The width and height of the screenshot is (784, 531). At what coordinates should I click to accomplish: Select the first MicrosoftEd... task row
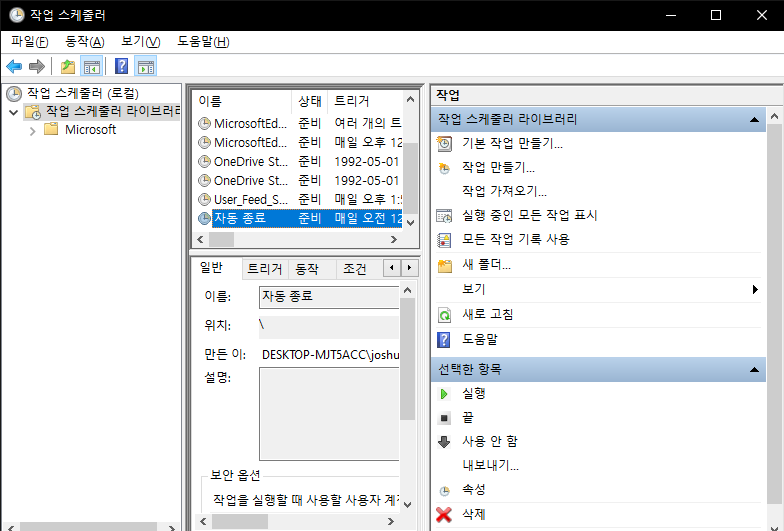click(300, 124)
